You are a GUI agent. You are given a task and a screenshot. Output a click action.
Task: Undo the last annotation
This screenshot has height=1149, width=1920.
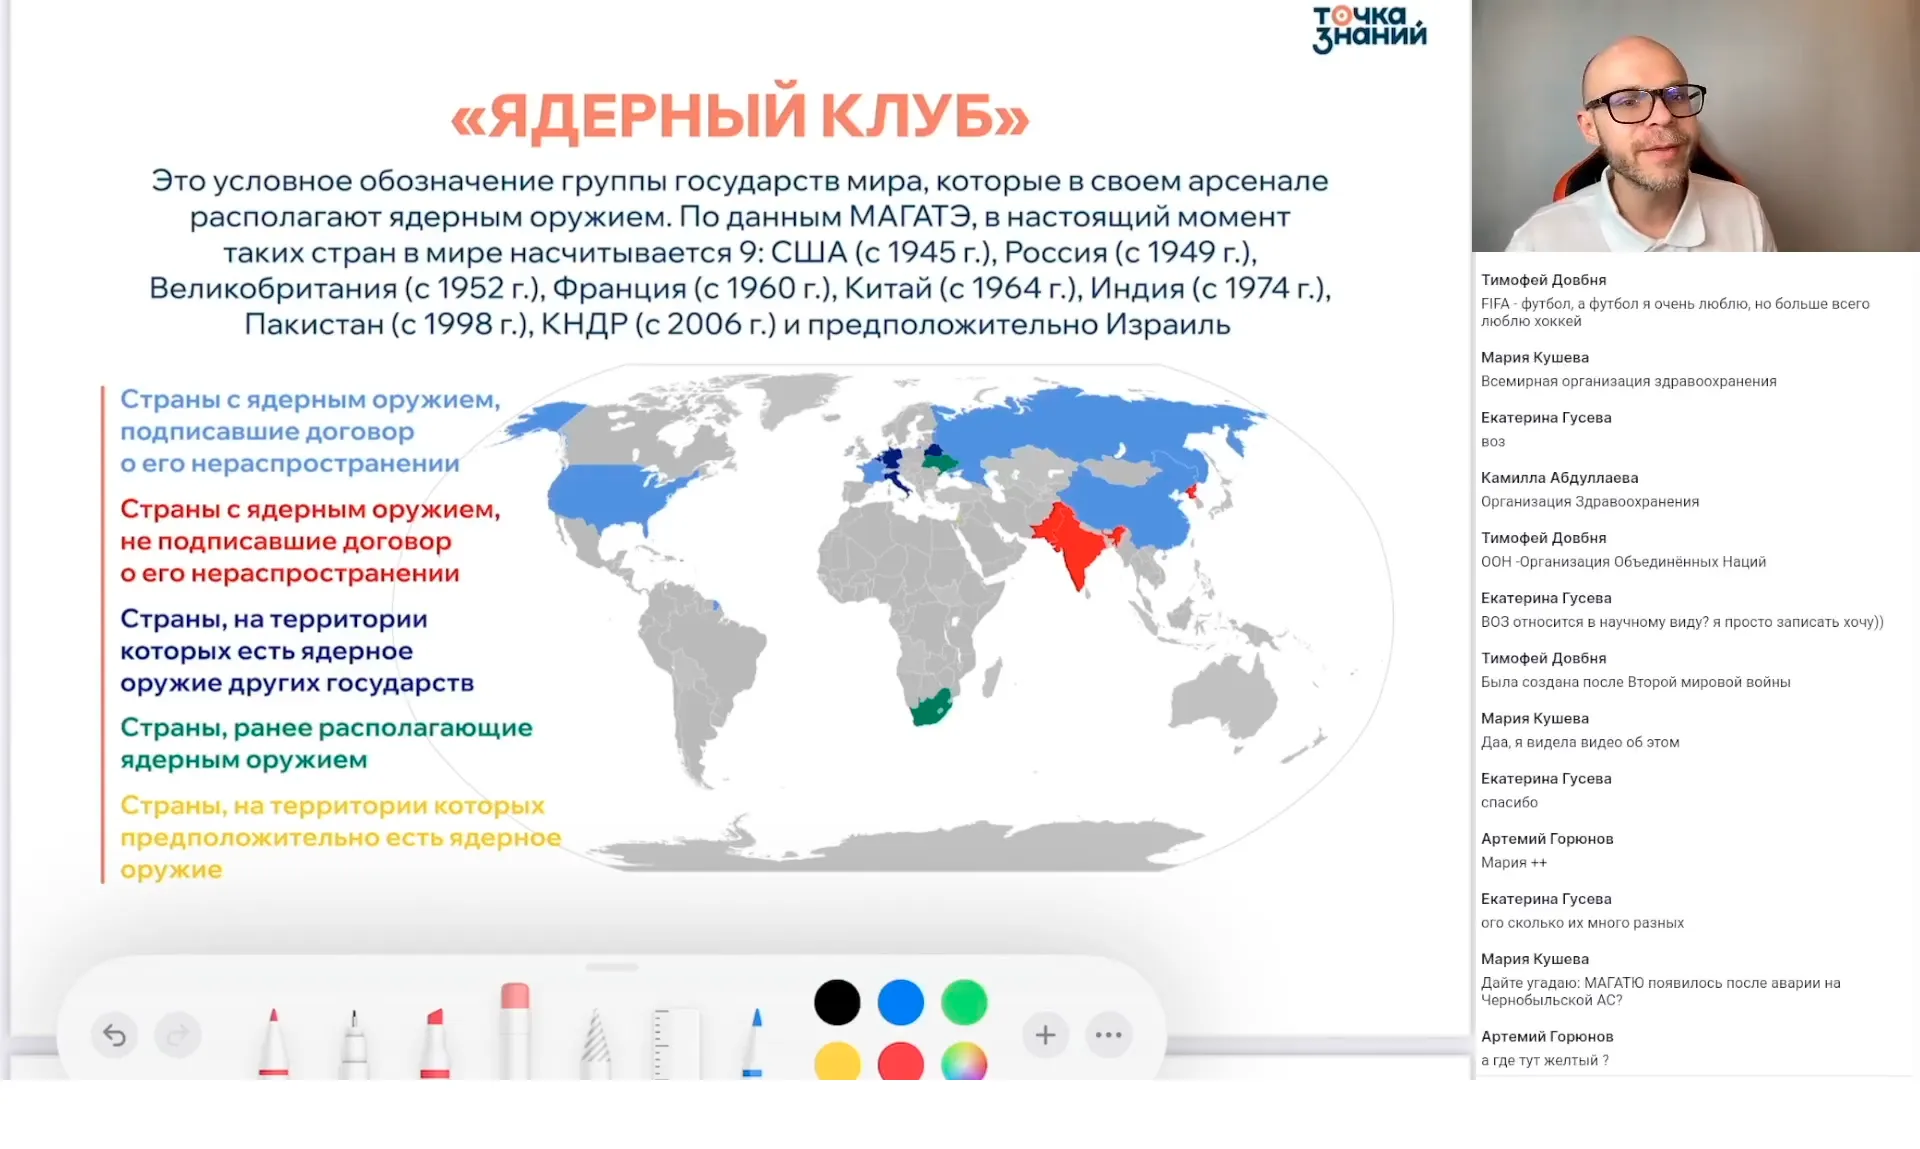click(114, 1035)
